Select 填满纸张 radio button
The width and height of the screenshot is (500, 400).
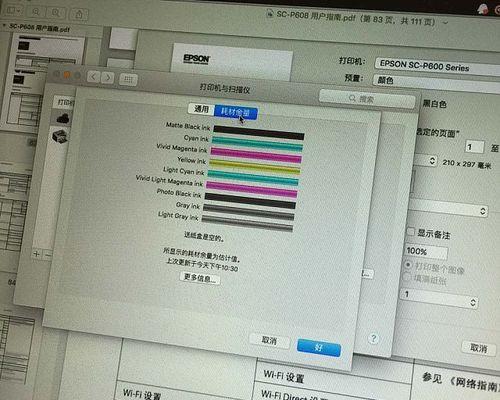[407, 277]
